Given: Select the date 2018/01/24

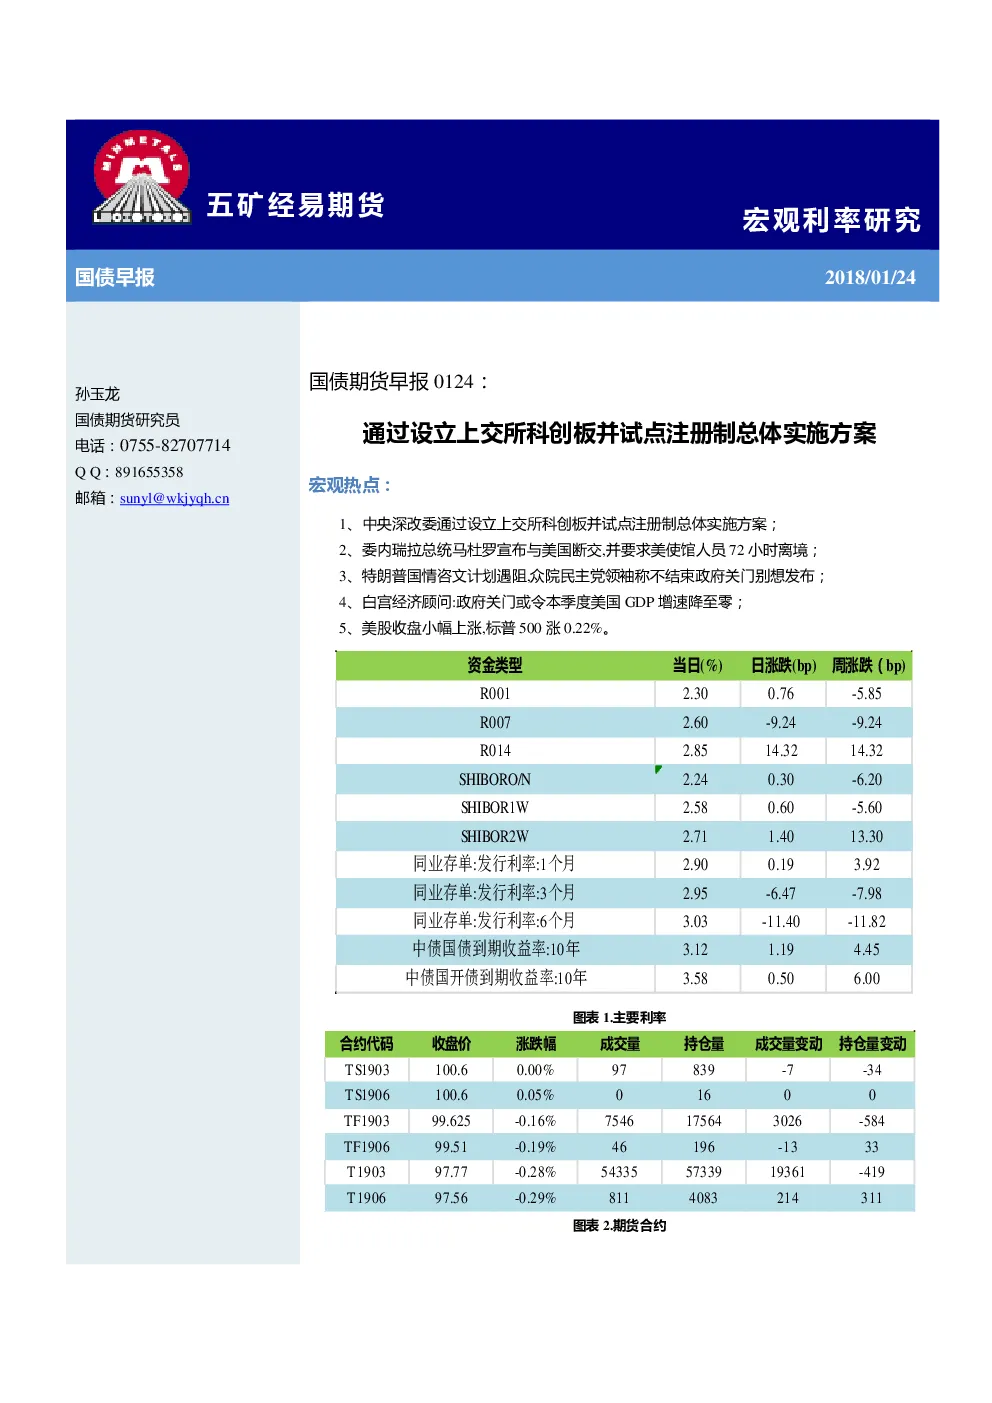Looking at the screenshot, I should (870, 278).
